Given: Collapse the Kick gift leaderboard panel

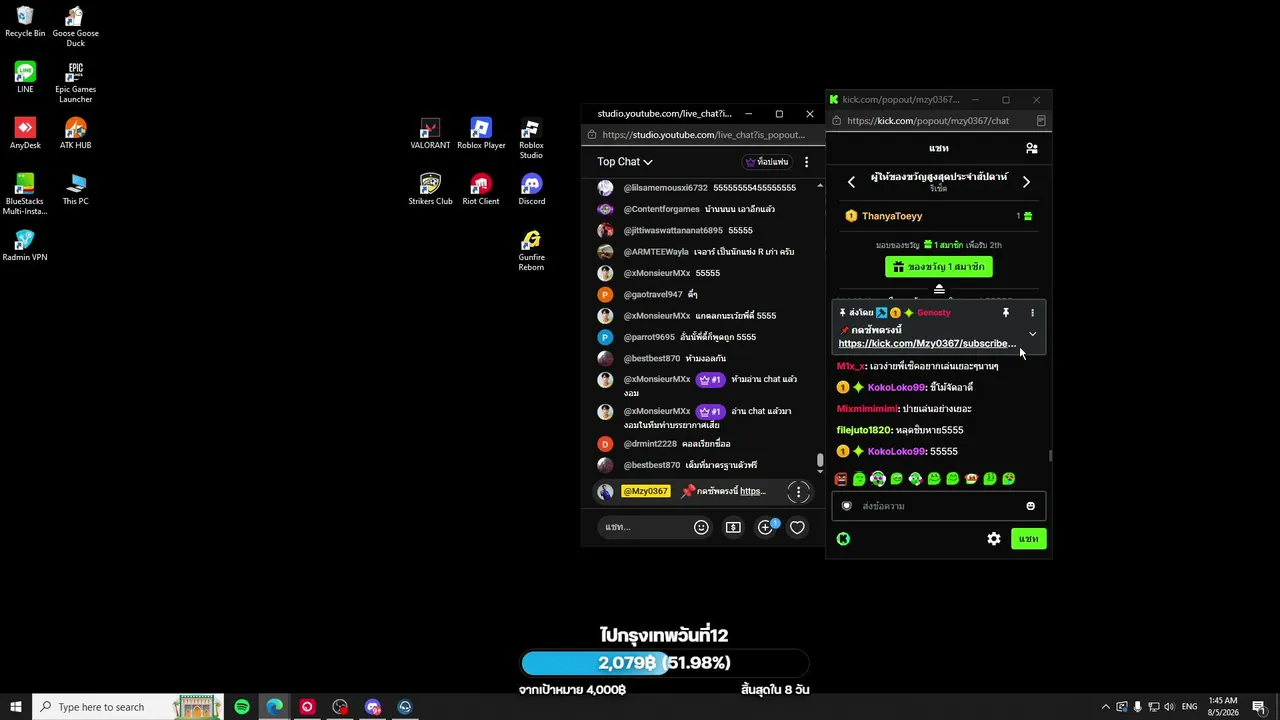Looking at the screenshot, I should point(939,289).
